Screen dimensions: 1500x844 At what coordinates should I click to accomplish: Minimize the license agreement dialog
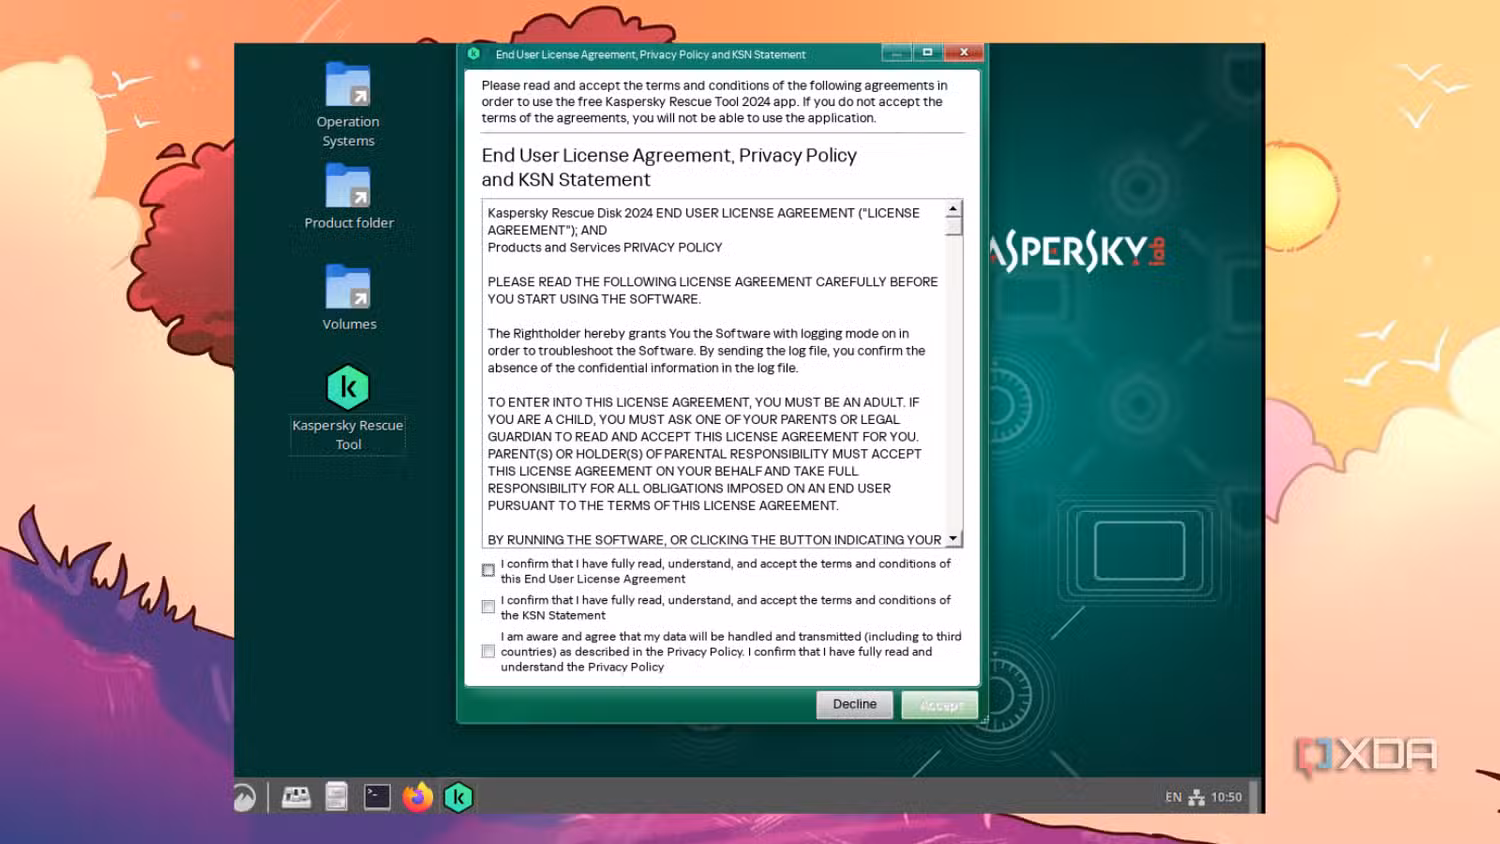point(896,53)
